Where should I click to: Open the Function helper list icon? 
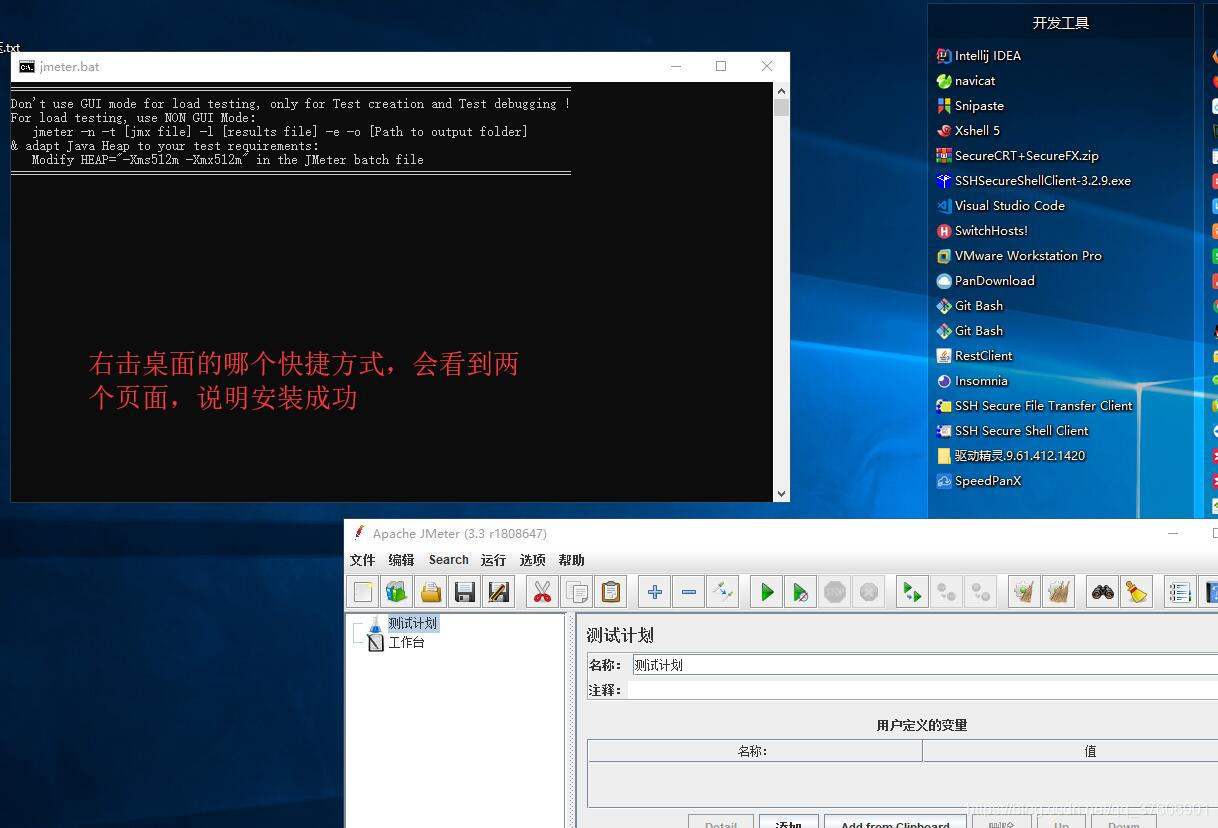coord(1180,592)
